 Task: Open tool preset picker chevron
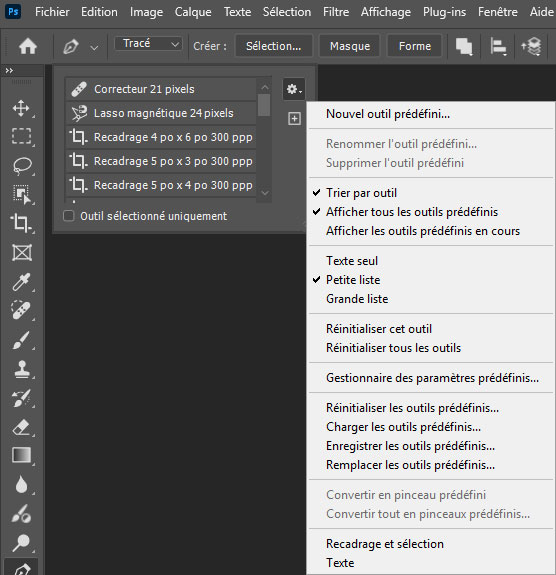click(x=94, y=47)
